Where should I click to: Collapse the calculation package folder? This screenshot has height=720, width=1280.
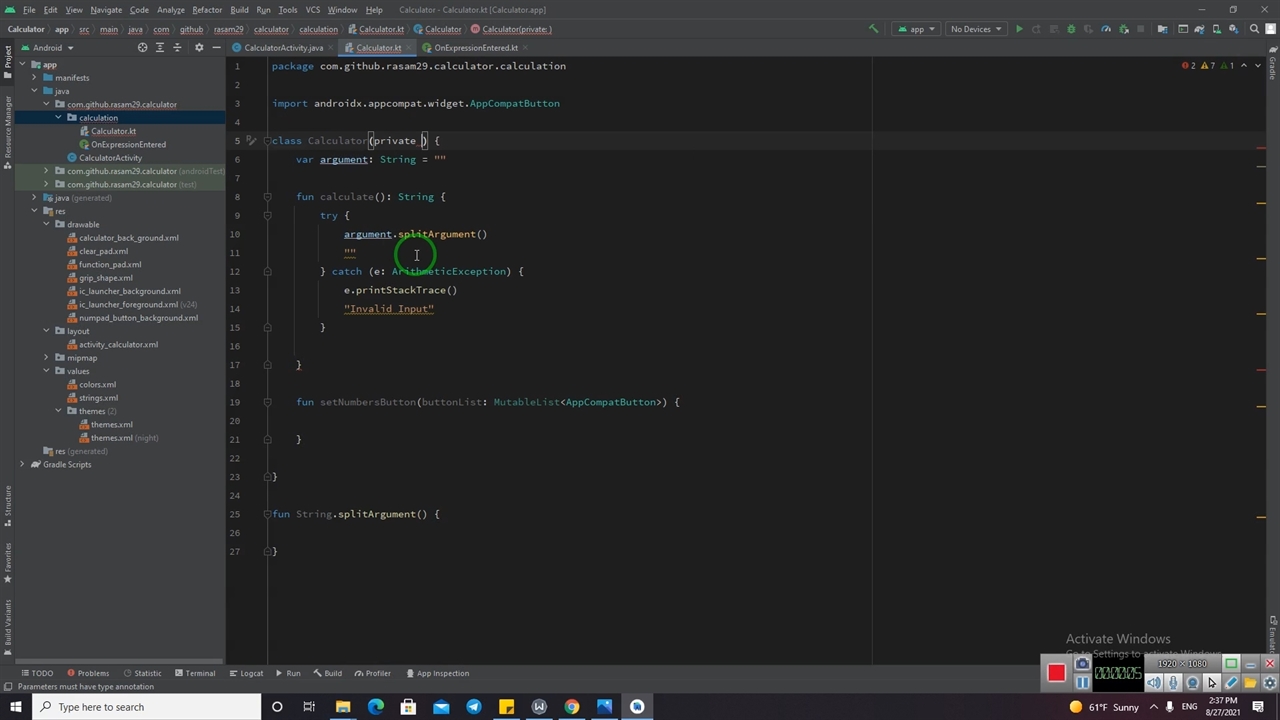click(58, 118)
